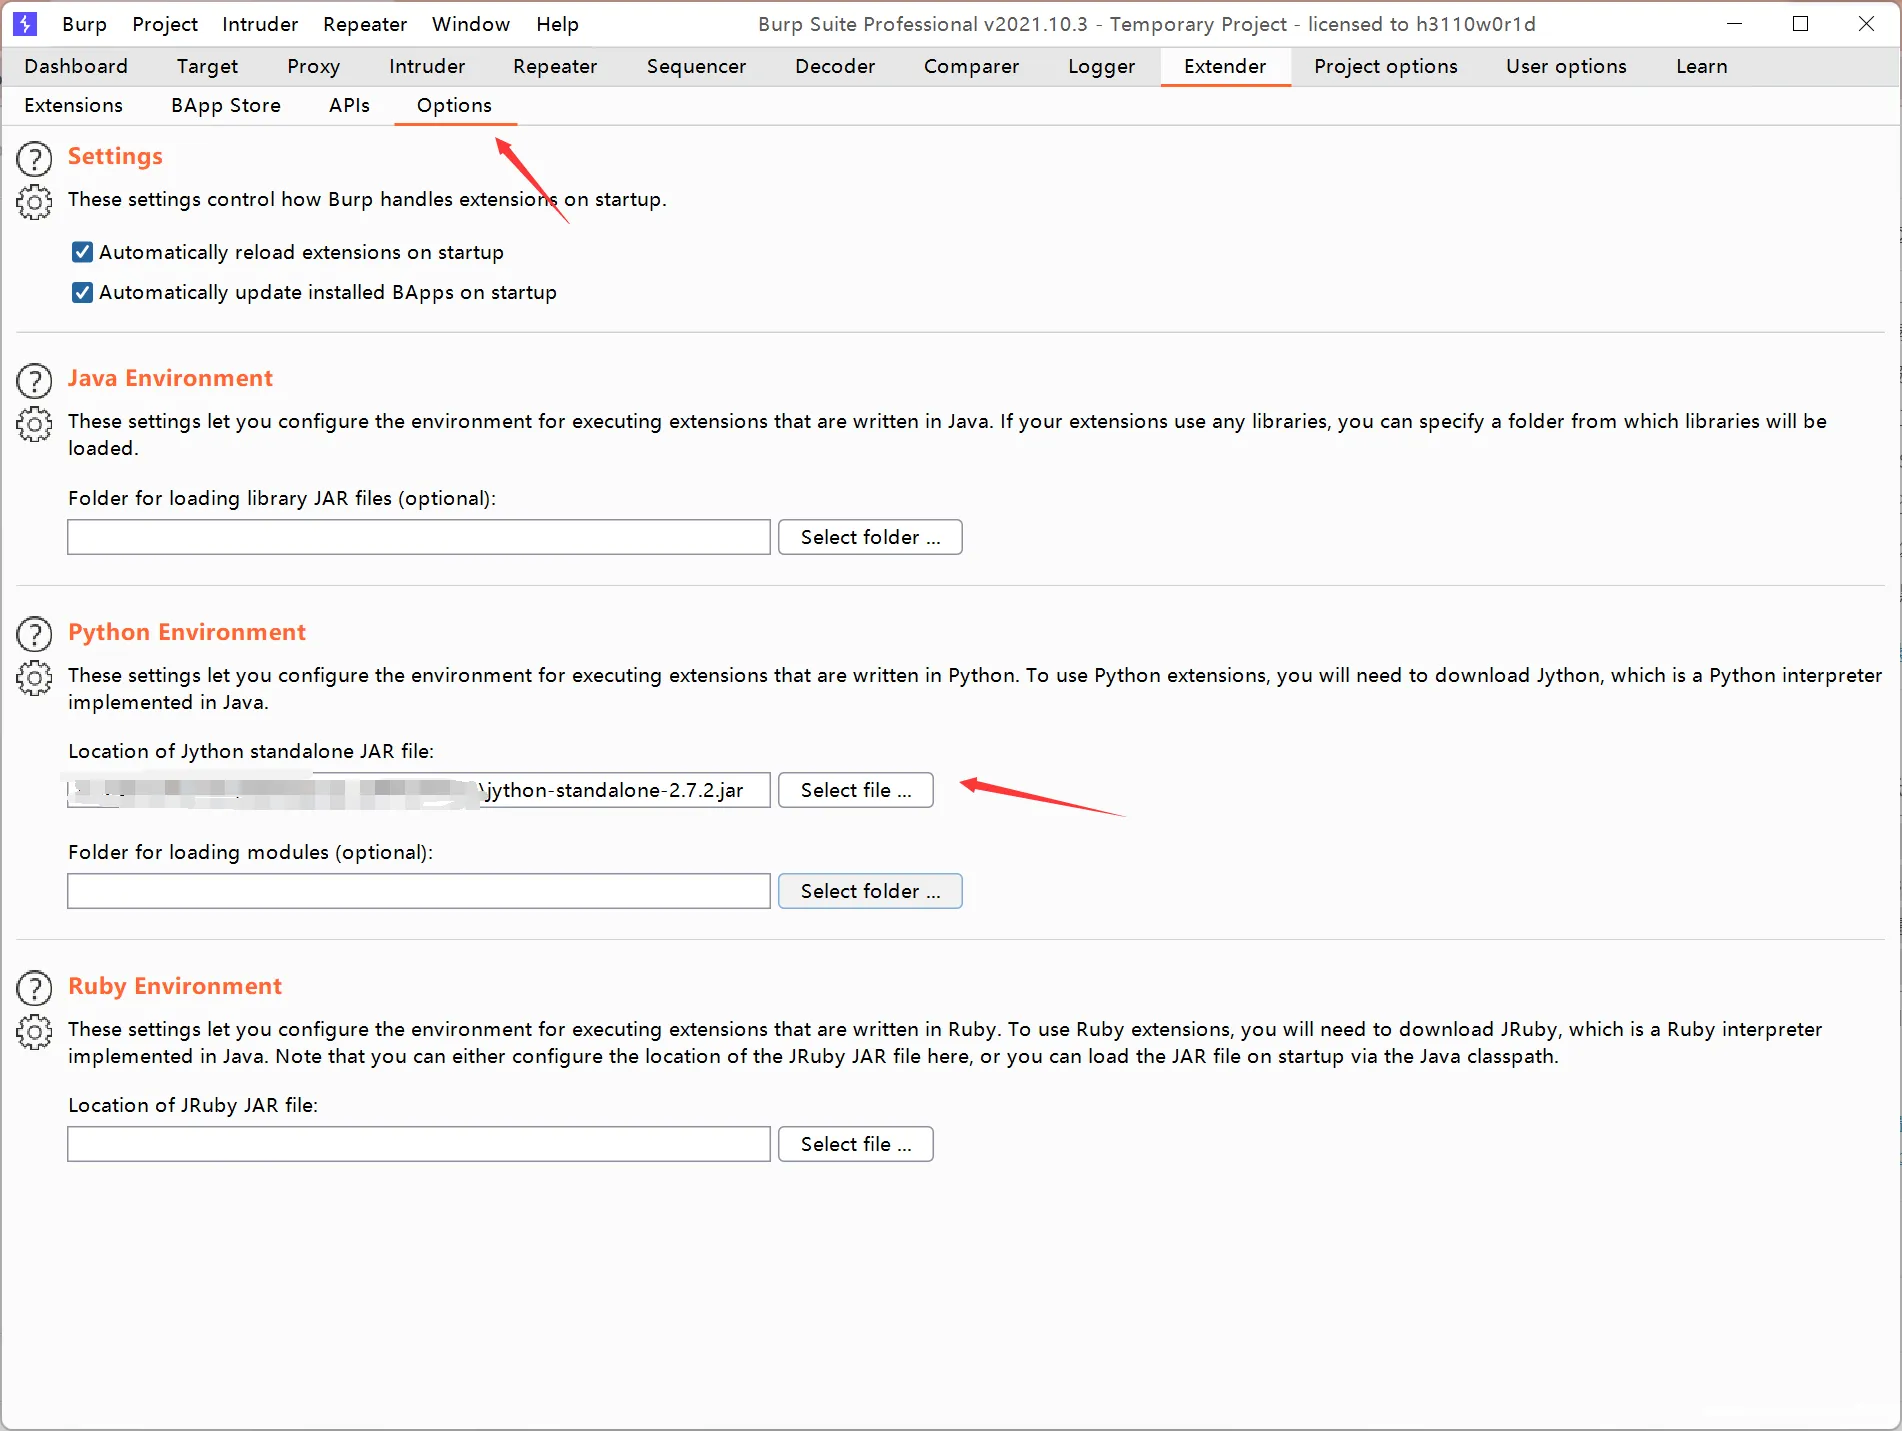Screen dimensions: 1902x1431
Task: Uncheck automatically update installed BApps on startup
Action: pos(83,292)
